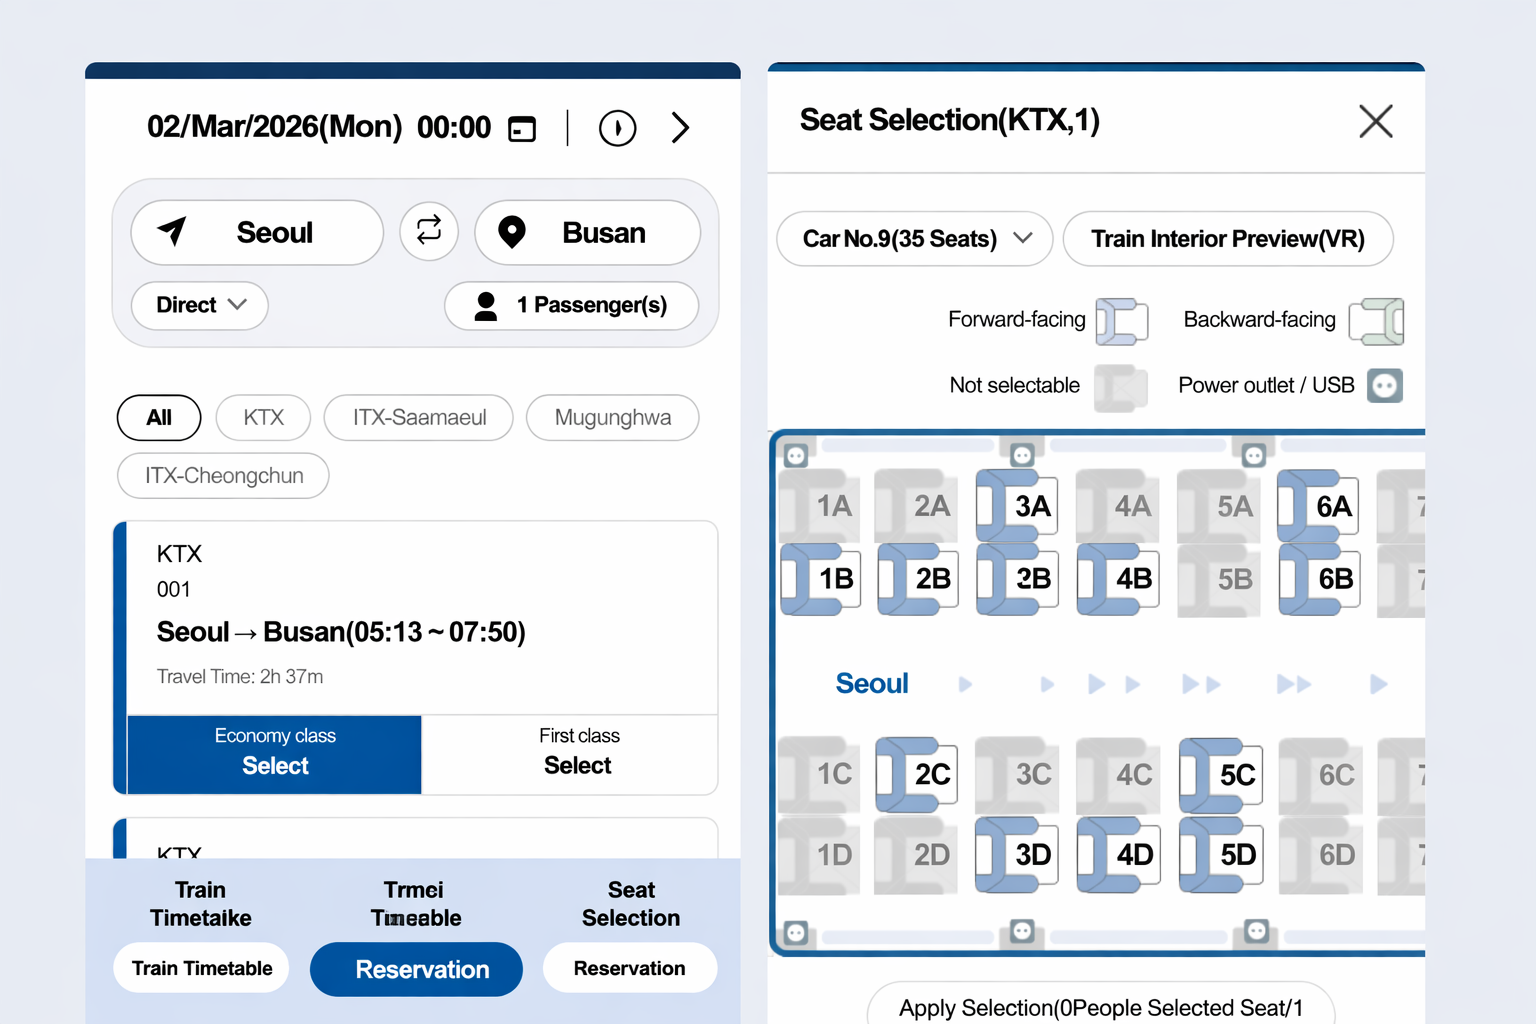Click the forward-facing seat legend icon
This screenshot has height=1024, width=1536.
(x=1122, y=320)
